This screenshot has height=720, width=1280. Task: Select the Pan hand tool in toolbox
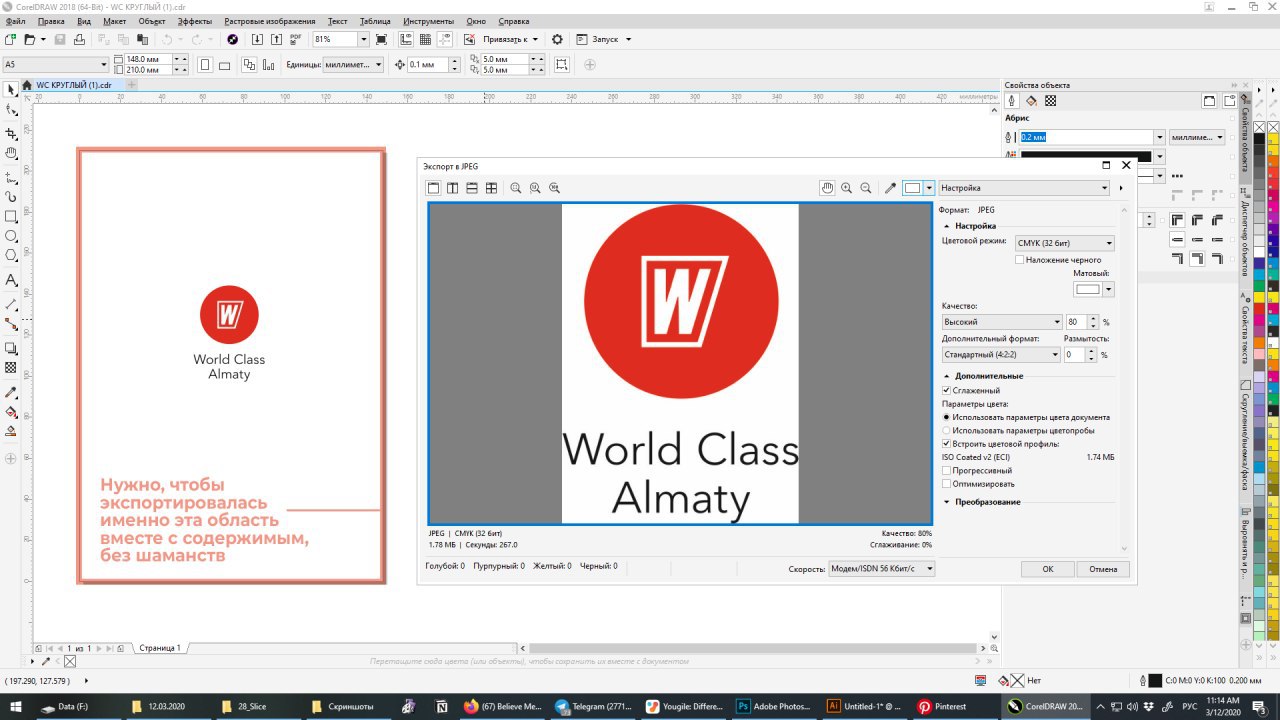click(11, 154)
